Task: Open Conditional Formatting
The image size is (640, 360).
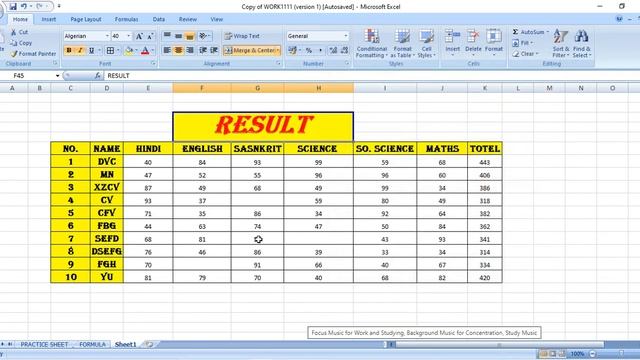Action: click(372, 43)
